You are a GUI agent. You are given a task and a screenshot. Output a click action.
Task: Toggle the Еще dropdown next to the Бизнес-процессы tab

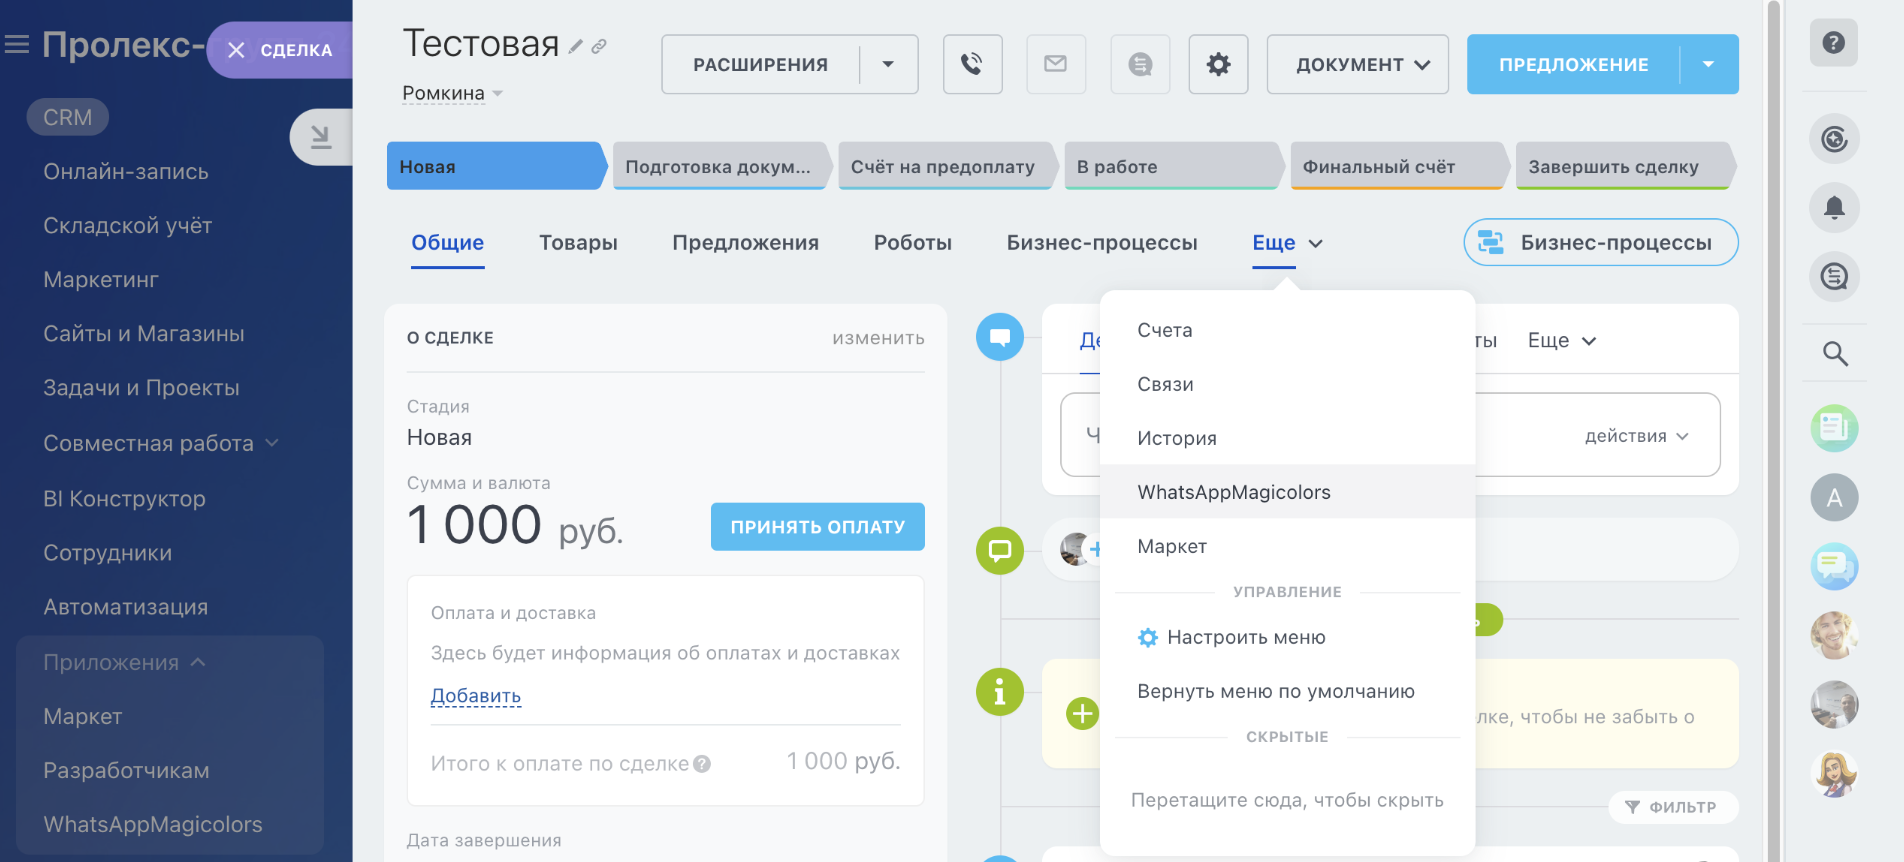click(1288, 243)
